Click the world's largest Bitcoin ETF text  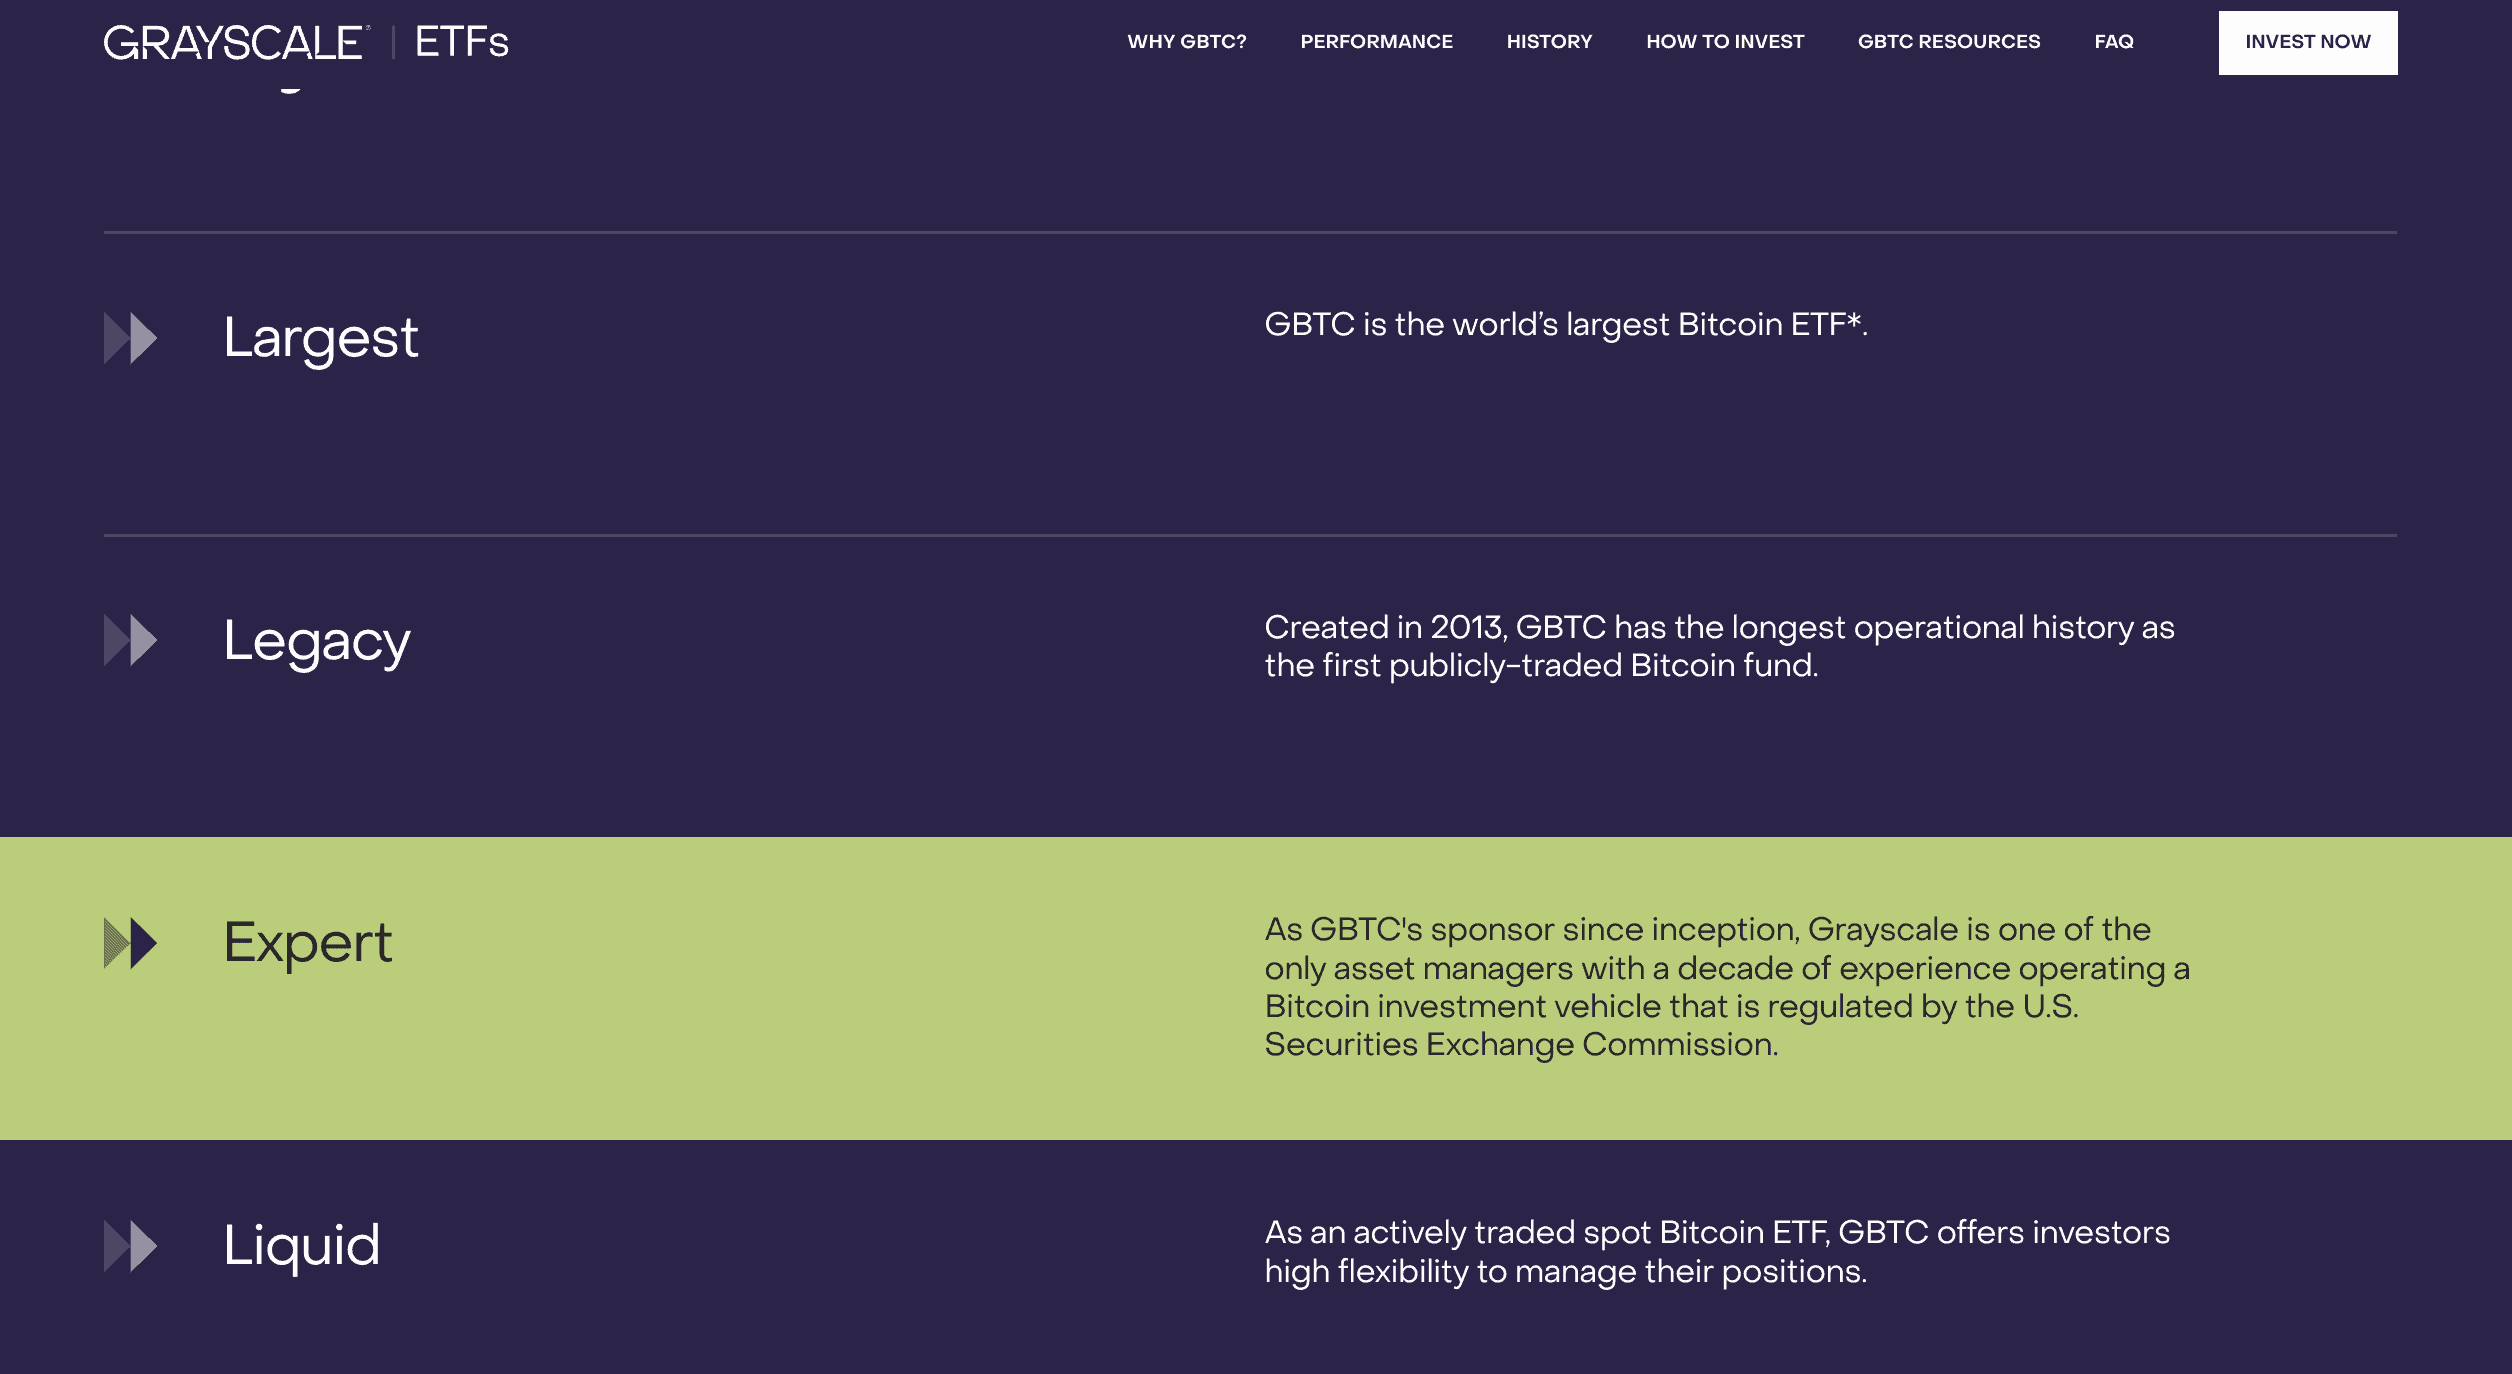point(1565,325)
